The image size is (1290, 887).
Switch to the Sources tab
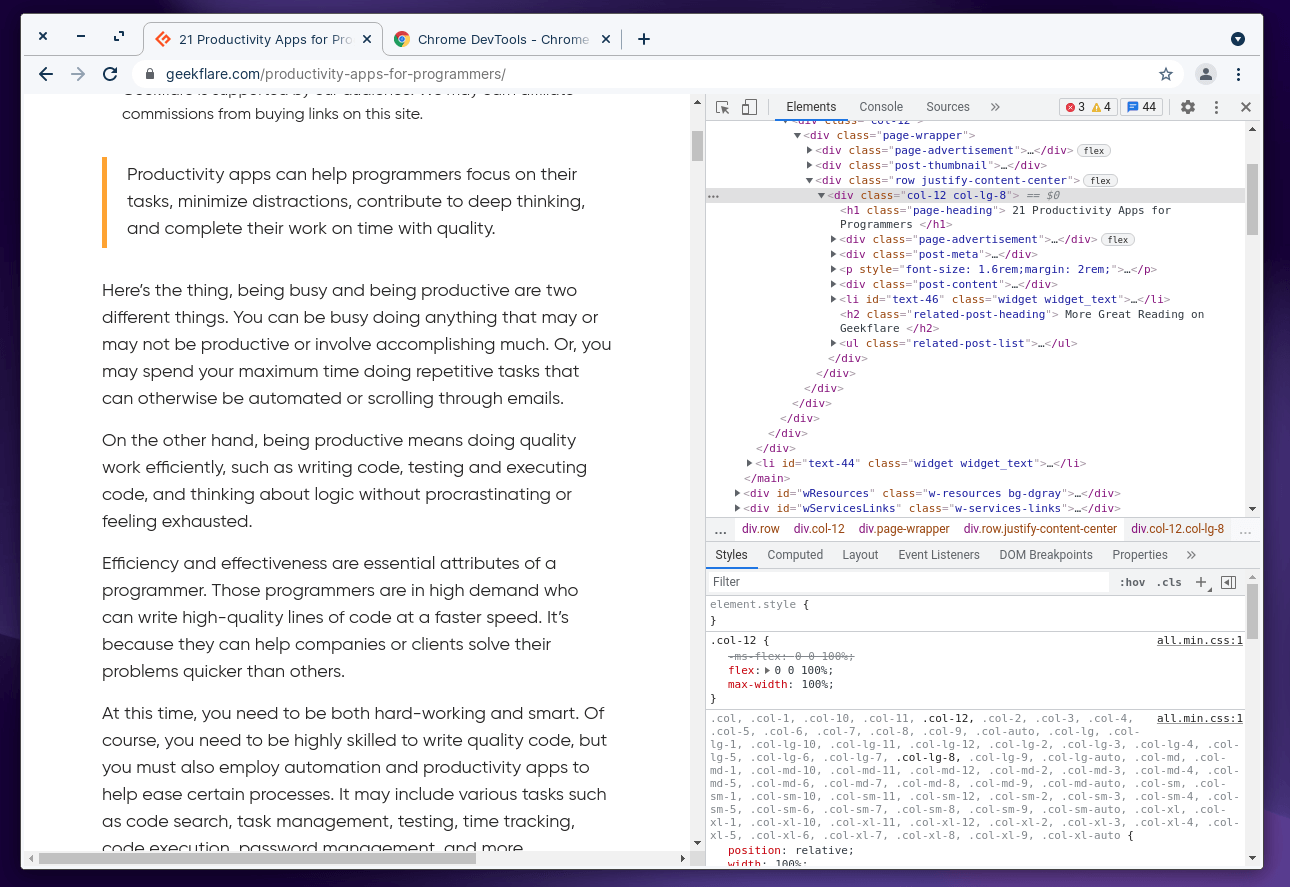pyautogui.click(x=948, y=107)
